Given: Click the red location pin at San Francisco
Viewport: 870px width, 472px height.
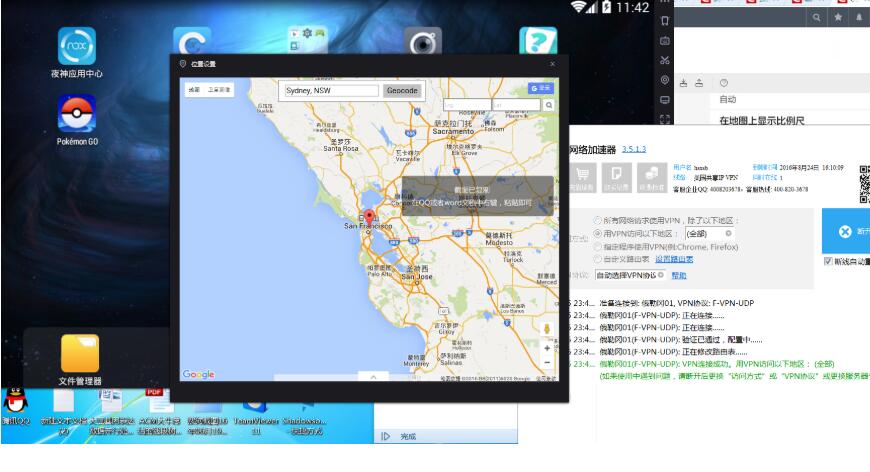Looking at the screenshot, I should [369, 219].
